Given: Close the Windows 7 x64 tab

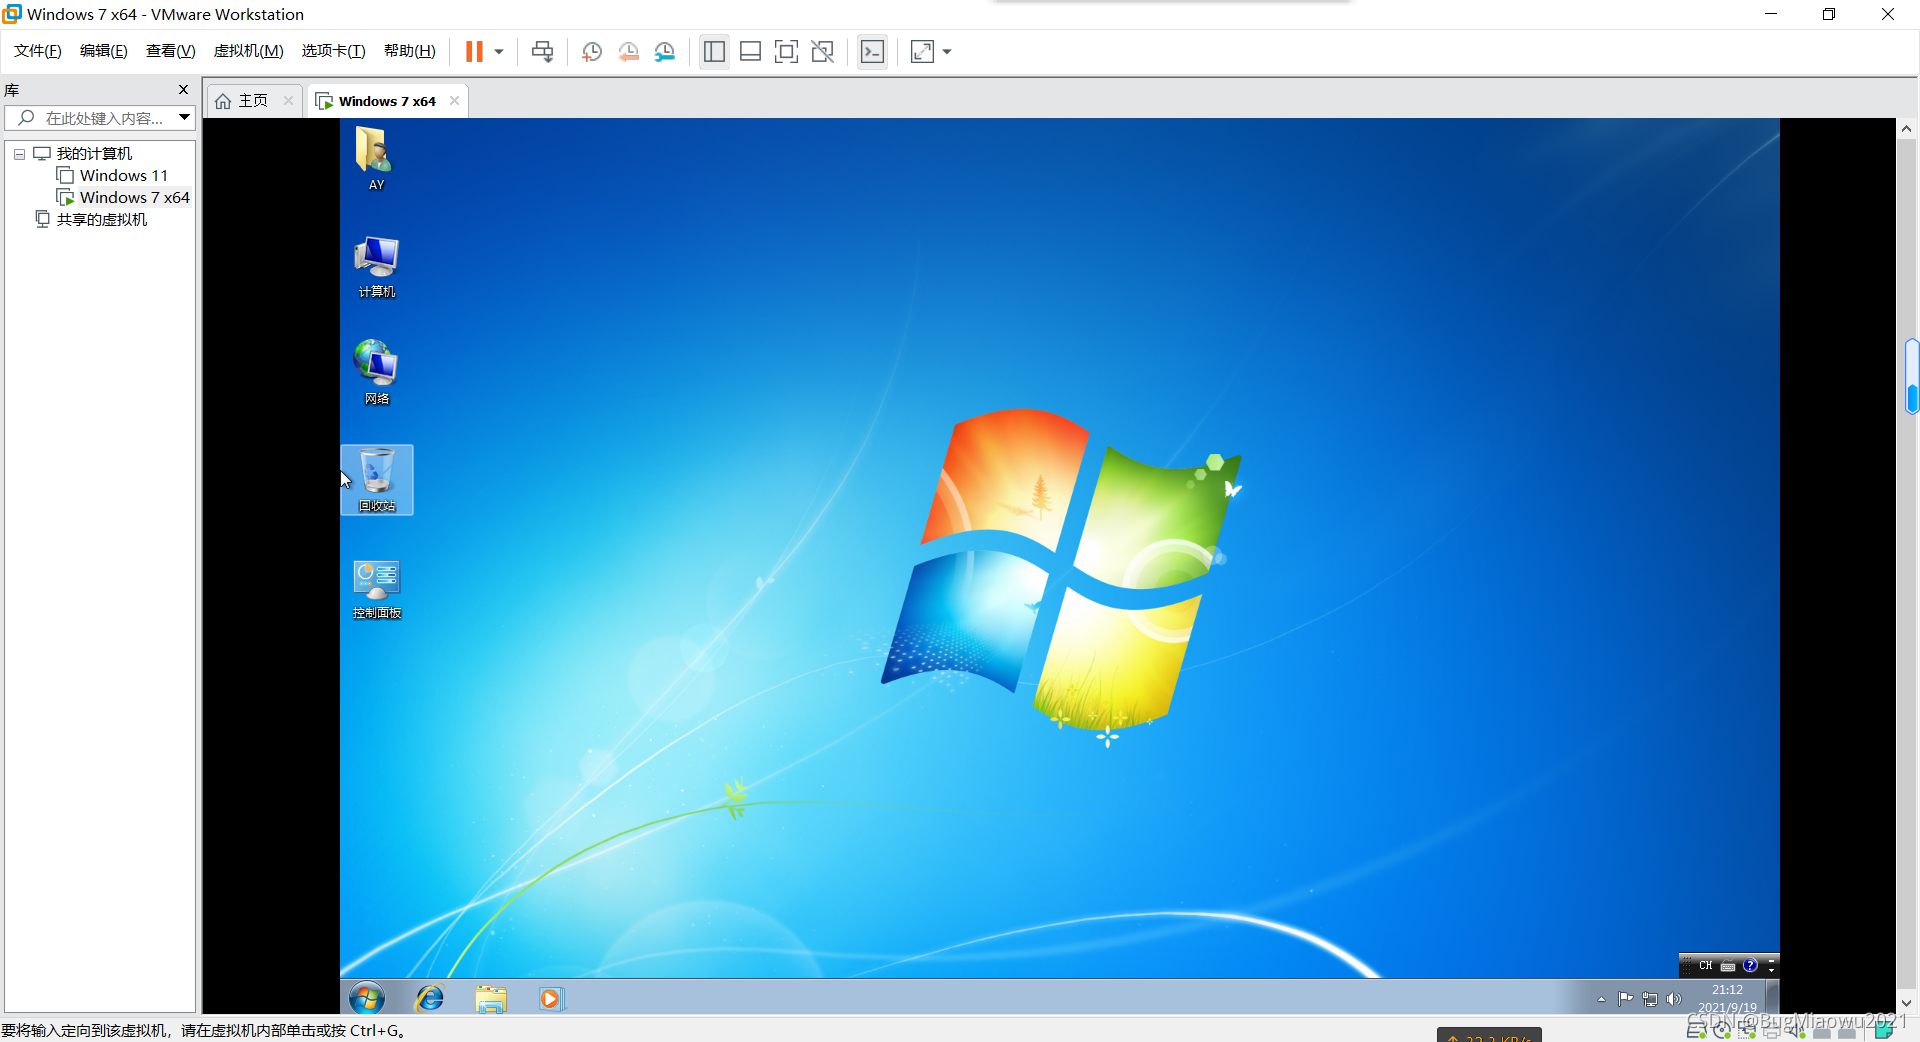Looking at the screenshot, I should pyautogui.click(x=454, y=100).
